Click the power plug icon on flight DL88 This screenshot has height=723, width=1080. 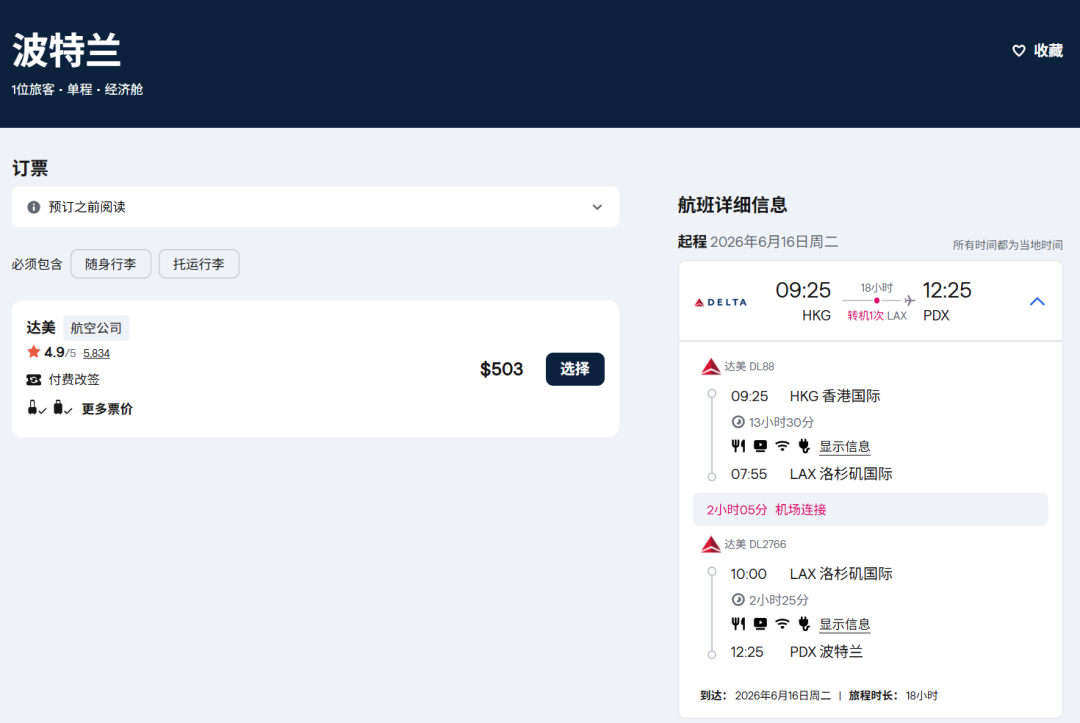pyautogui.click(x=803, y=446)
